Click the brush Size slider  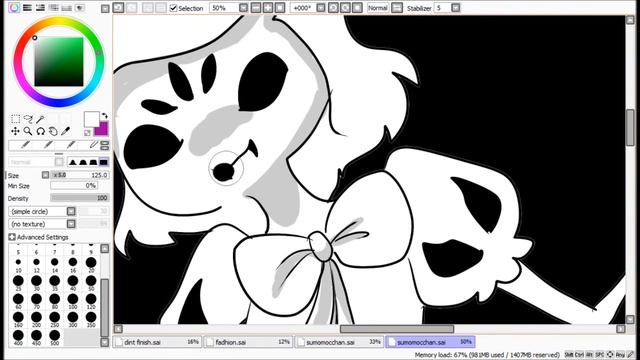(x=80, y=175)
